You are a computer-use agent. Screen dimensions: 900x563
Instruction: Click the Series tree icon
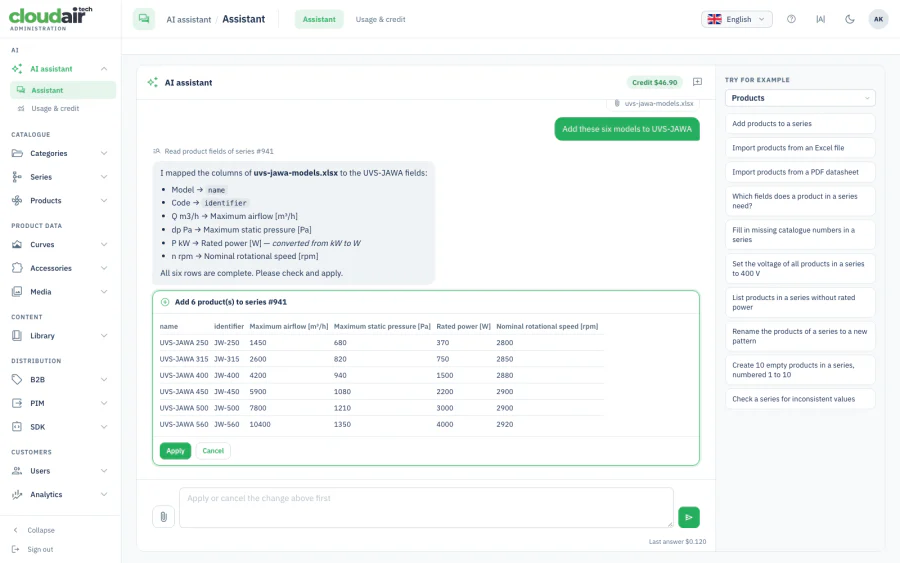pos(17,177)
